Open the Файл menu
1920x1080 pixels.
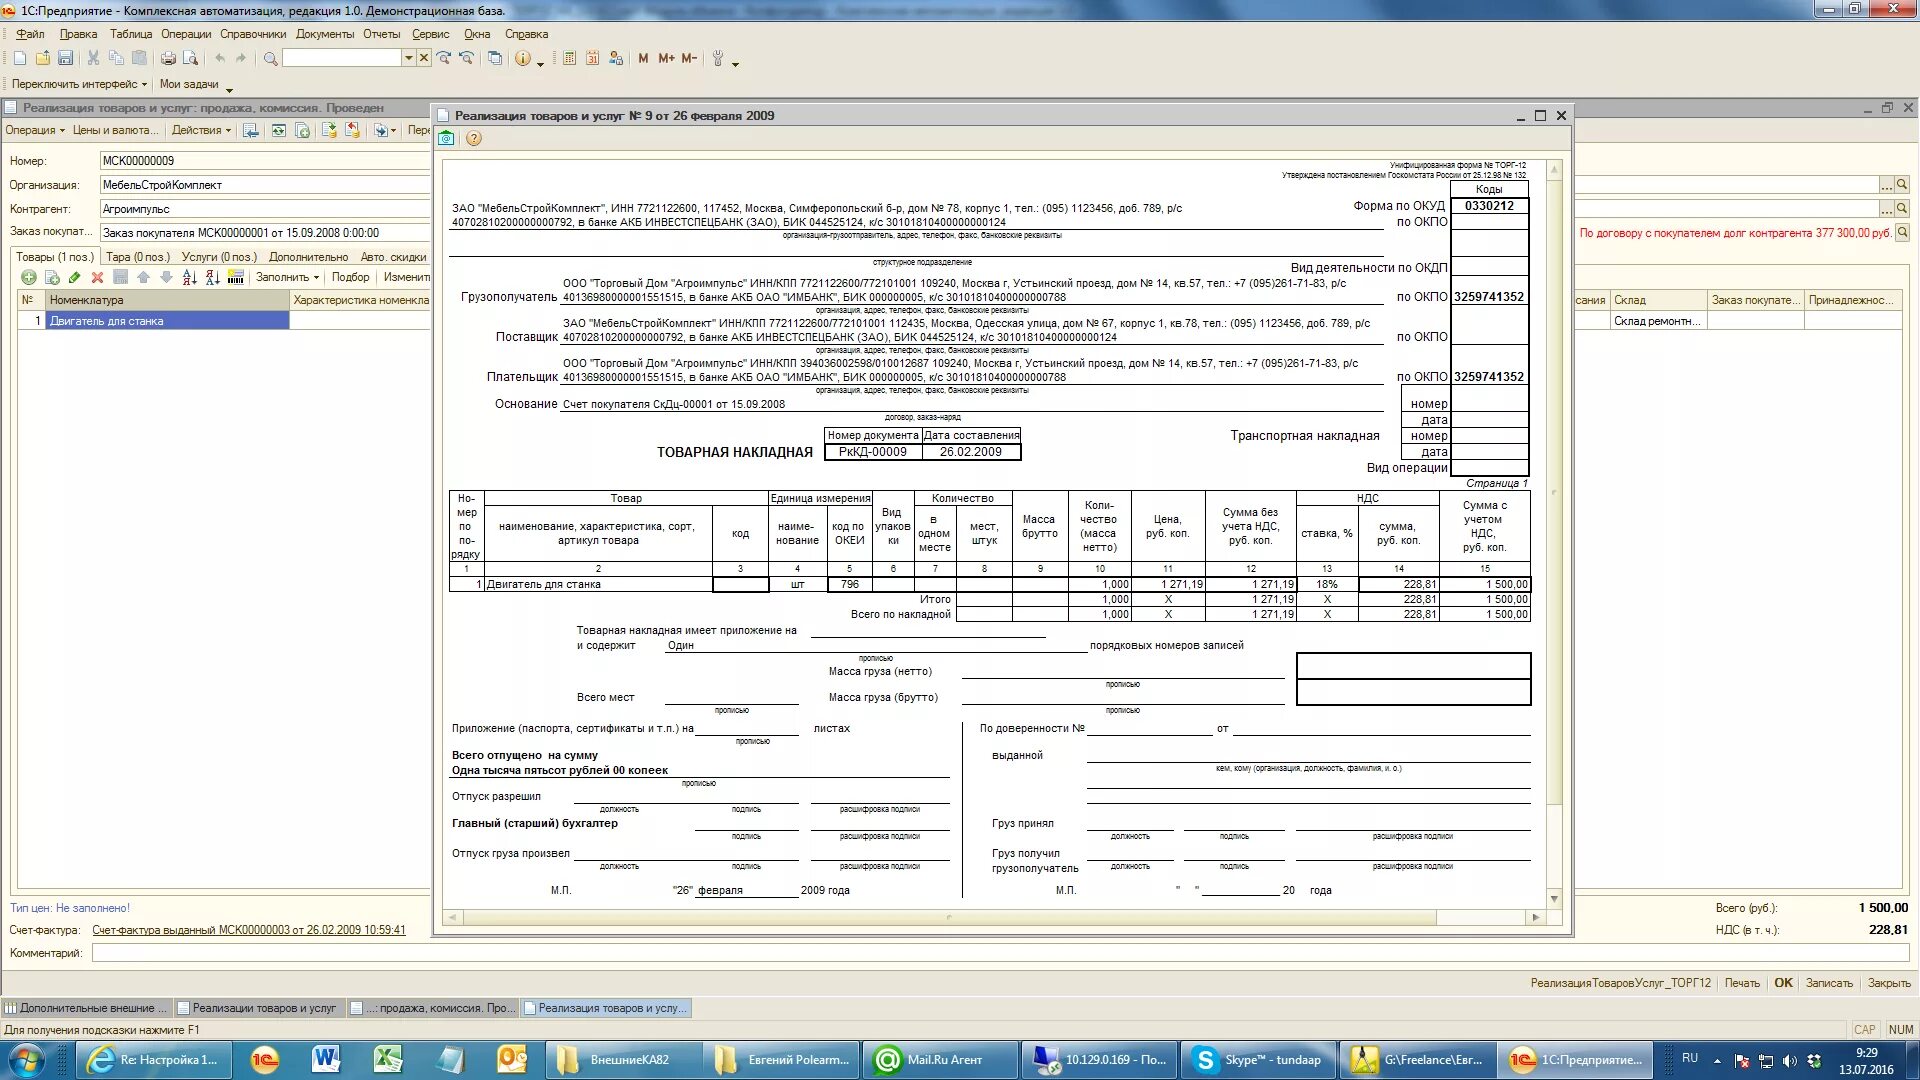click(30, 34)
